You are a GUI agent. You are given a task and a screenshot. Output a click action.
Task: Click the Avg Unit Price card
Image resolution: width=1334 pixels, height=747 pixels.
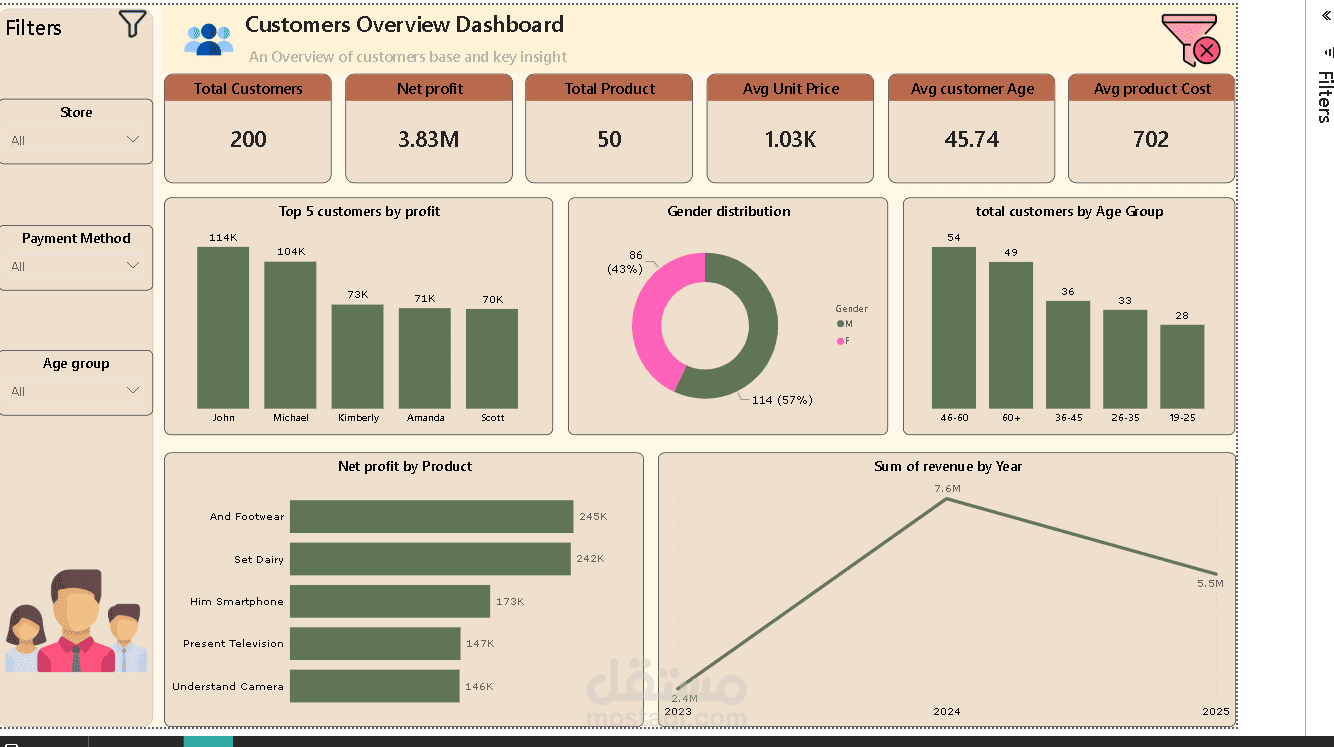(790, 128)
